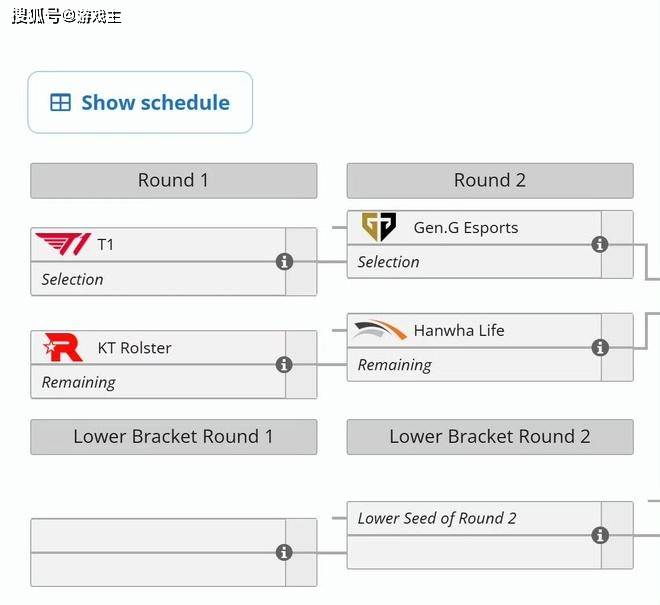This screenshot has height=605, width=660.
Task: Open the T1 vs Selection match info icon
Action: [284, 261]
